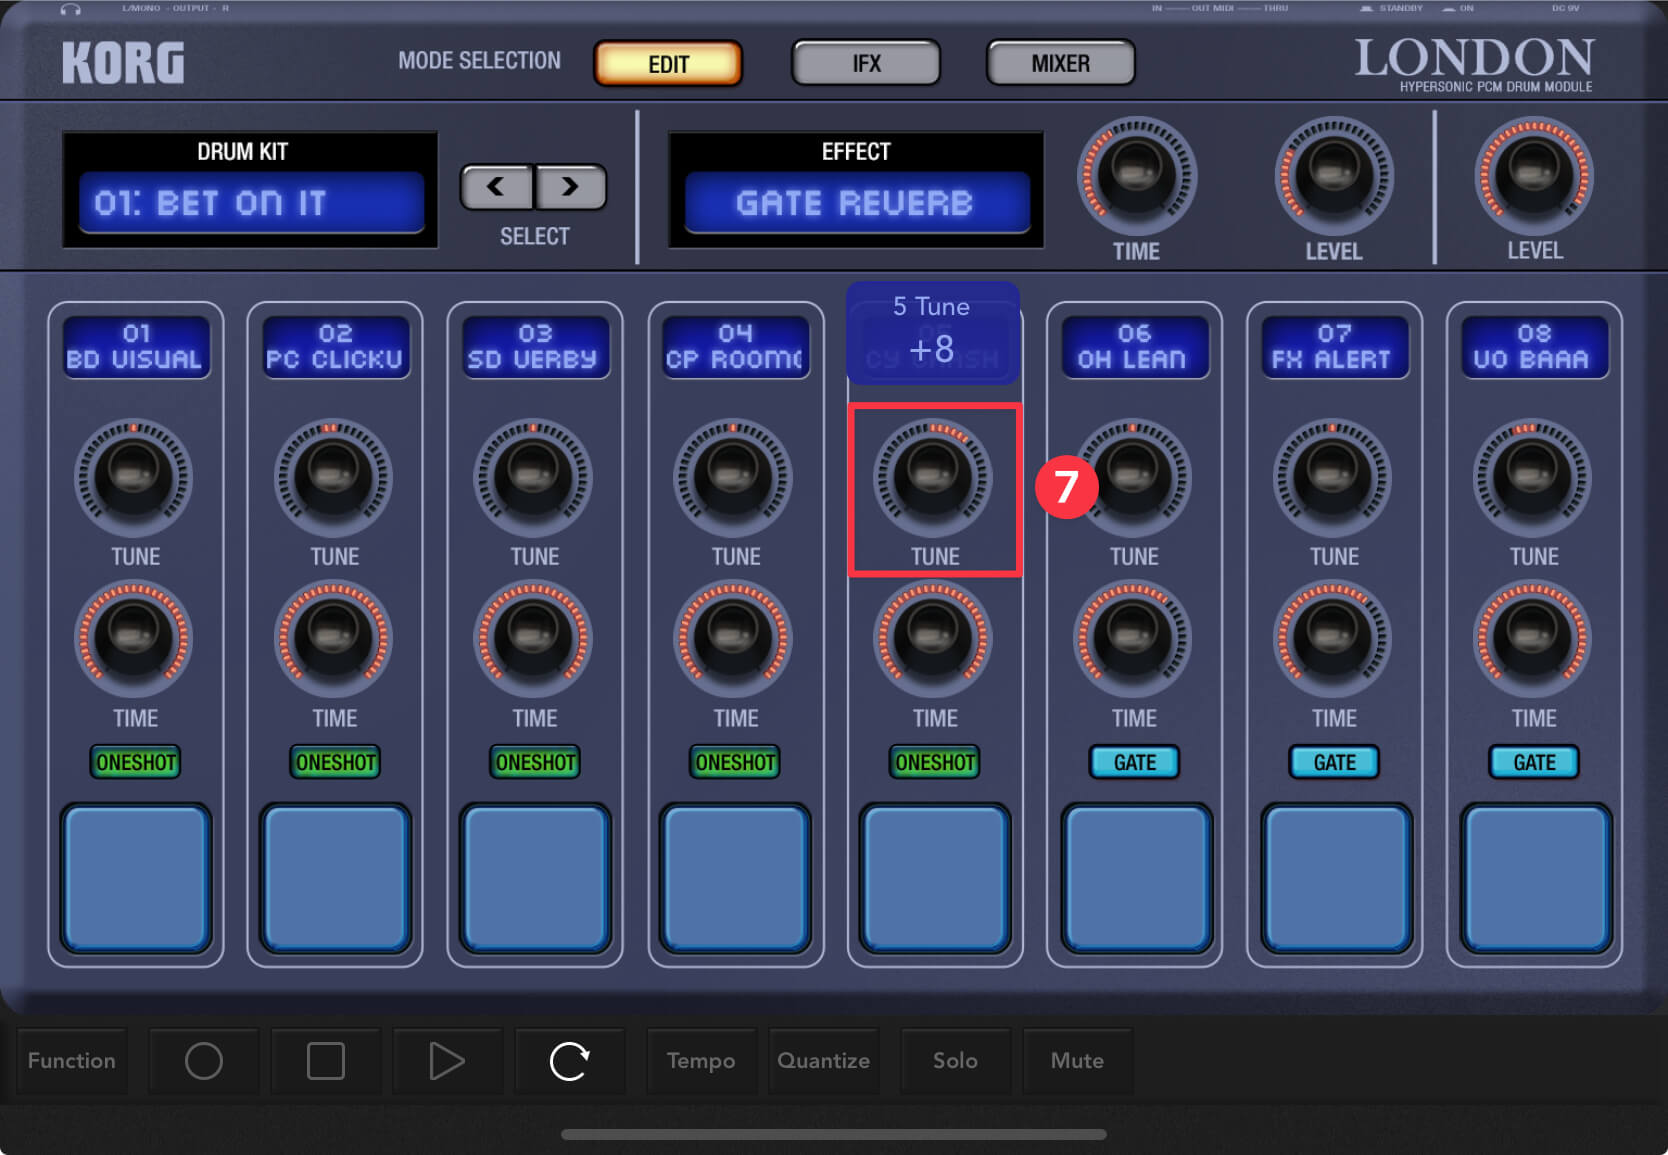This screenshot has height=1155, width=1668.
Task: Select the previous drum kit arrow
Action: click(x=496, y=187)
